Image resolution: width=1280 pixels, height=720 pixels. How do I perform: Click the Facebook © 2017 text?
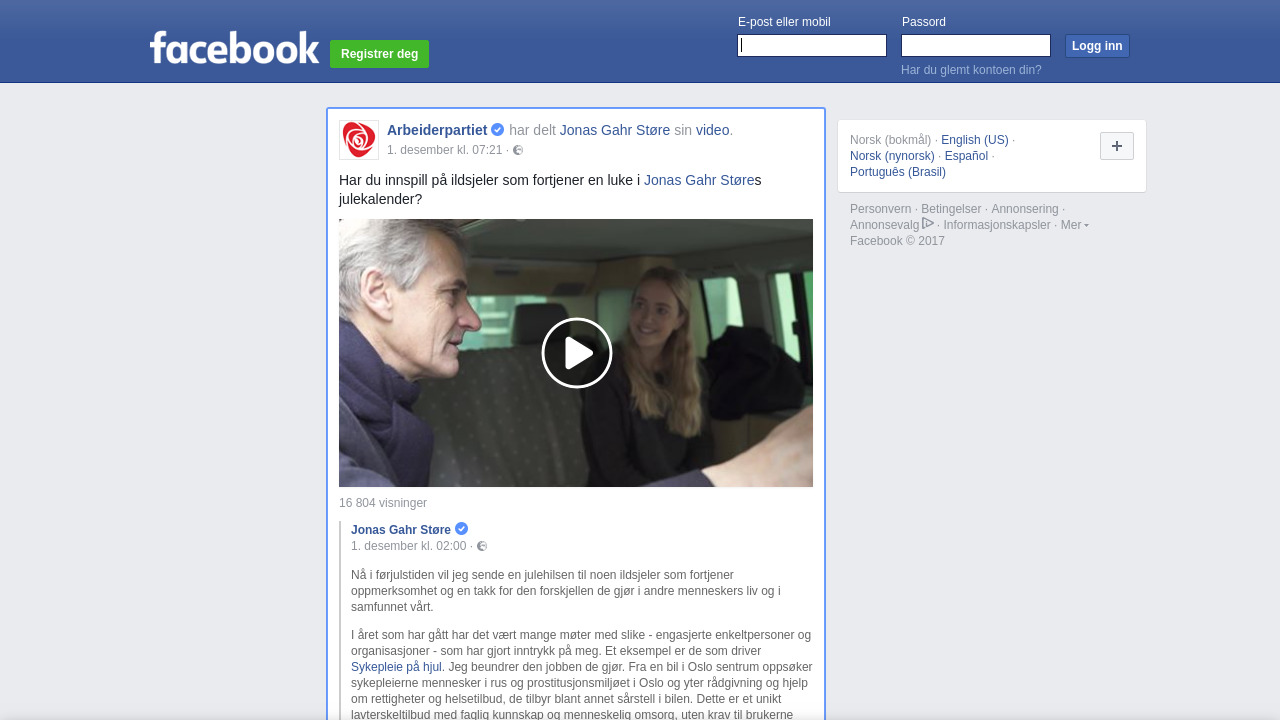tap(897, 241)
